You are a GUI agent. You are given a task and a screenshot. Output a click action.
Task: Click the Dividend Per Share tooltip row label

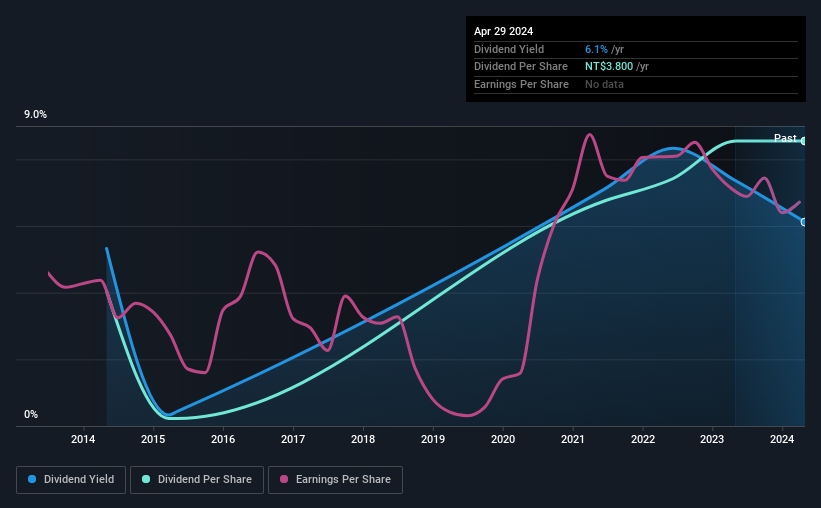(520, 67)
